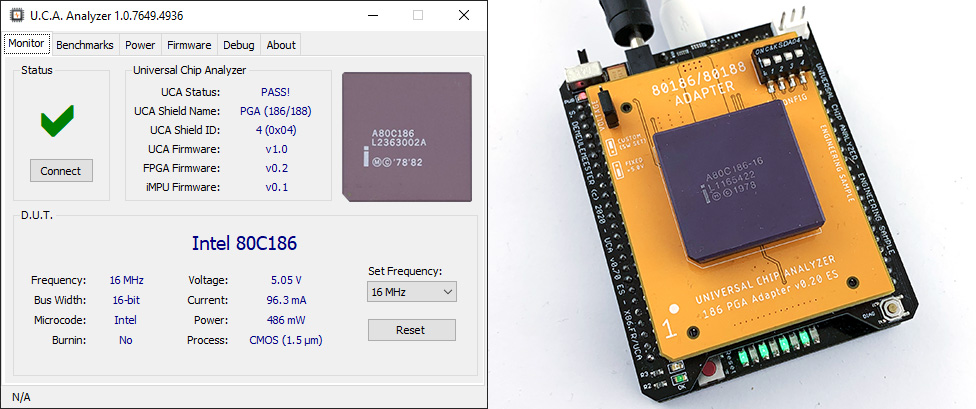Click the Microcode Intel value
The height and width of the screenshot is (409, 976).
pos(125,320)
